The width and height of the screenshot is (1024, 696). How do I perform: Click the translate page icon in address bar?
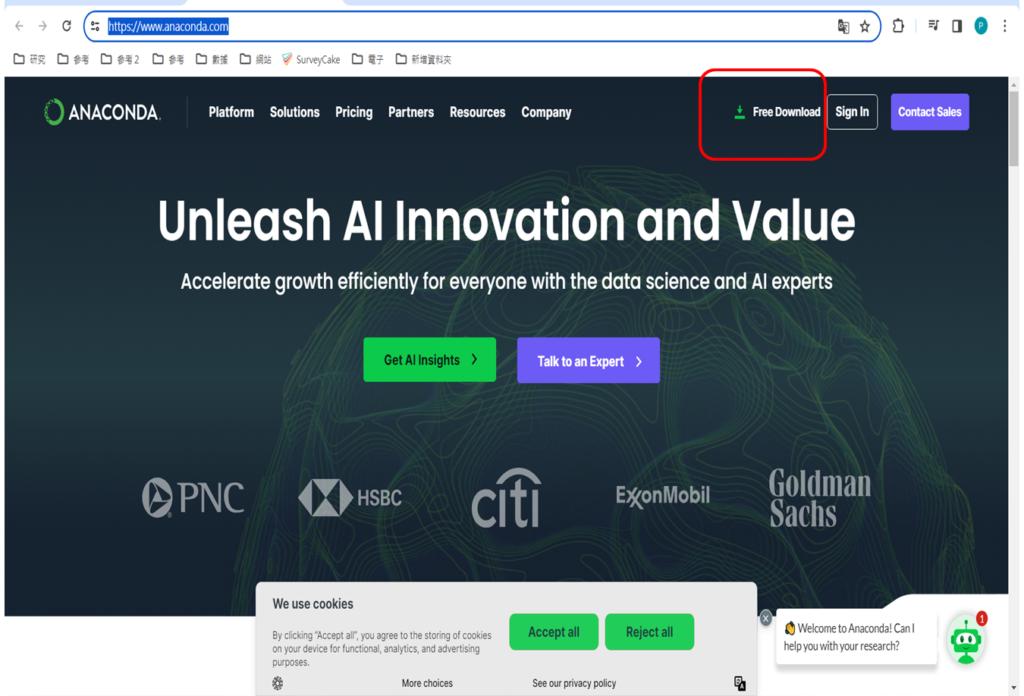(843, 27)
